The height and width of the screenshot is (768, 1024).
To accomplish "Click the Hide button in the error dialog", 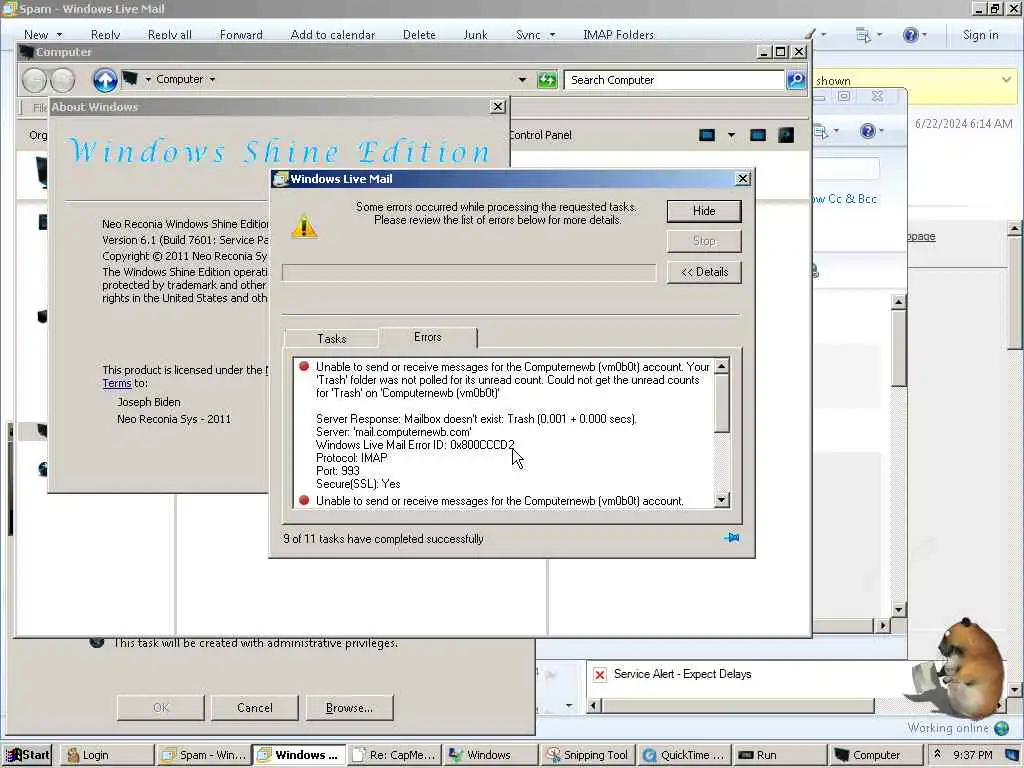I will (703, 211).
